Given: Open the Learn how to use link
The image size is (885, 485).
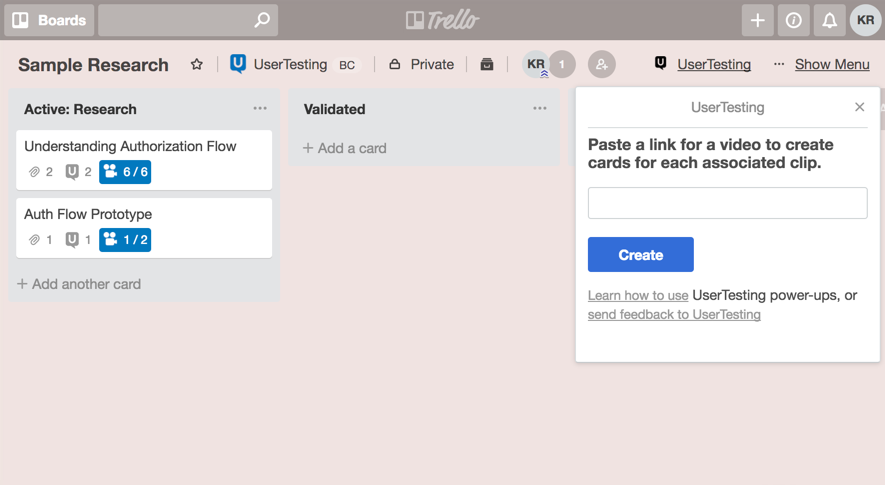Looking at the screenshot, I should tap(638, 295).
